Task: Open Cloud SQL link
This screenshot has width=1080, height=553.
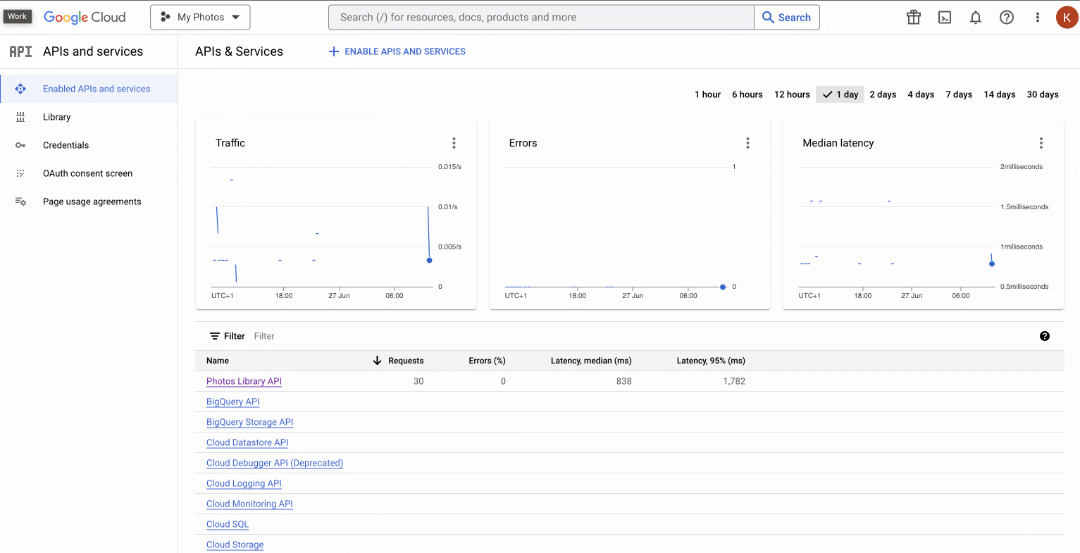Action: [x=227, y=524]
